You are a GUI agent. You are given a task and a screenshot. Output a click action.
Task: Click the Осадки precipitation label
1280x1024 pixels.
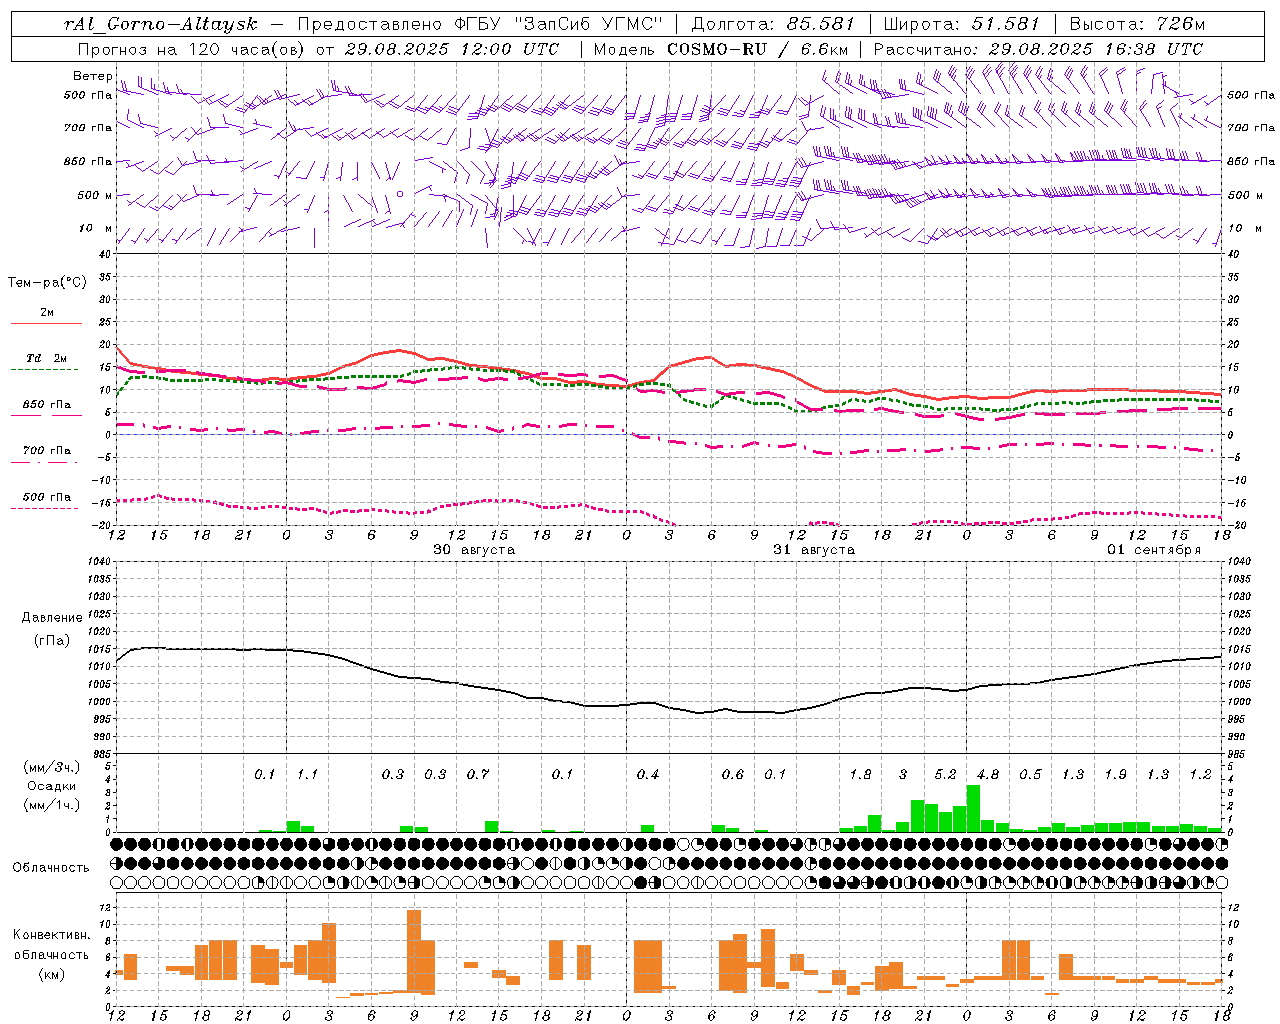pyautogui.click(x=51, y=786)
